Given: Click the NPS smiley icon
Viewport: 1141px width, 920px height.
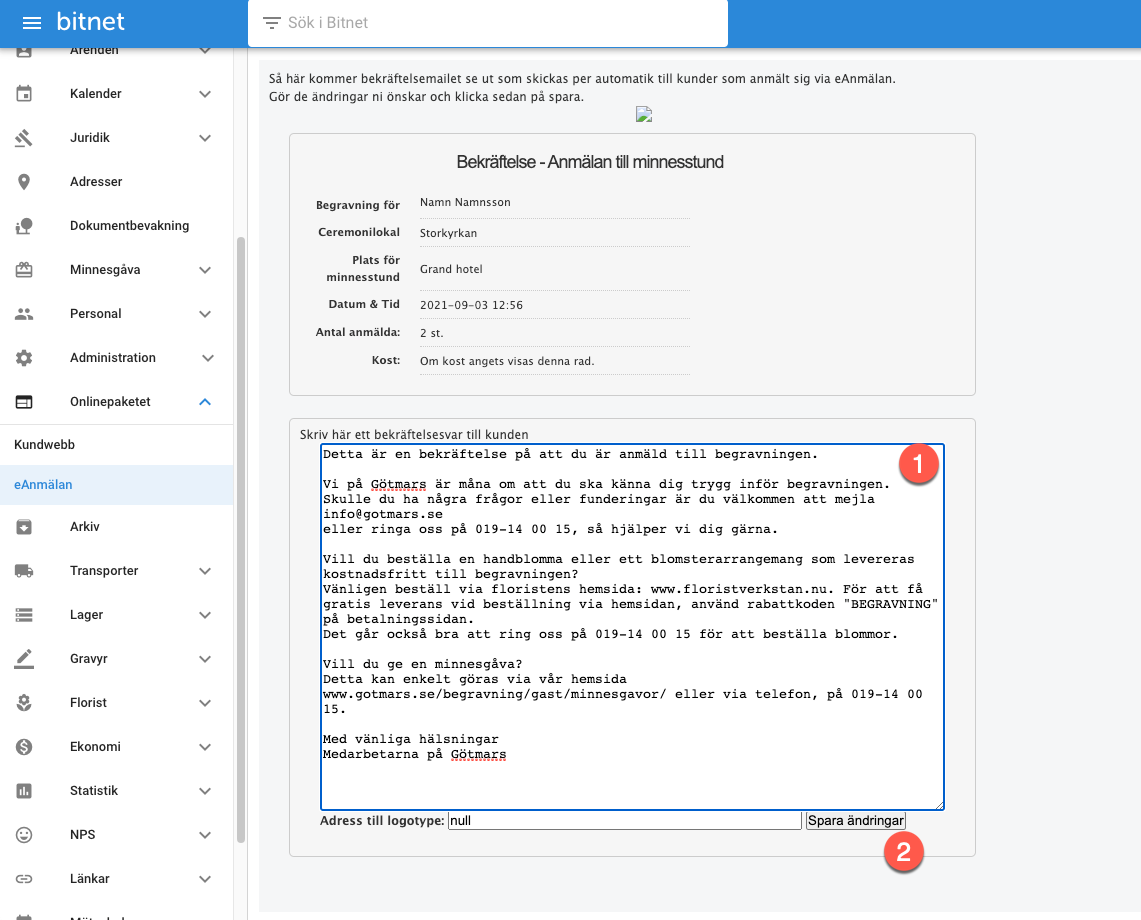Looking at the screenshot, I should (24, 835).
